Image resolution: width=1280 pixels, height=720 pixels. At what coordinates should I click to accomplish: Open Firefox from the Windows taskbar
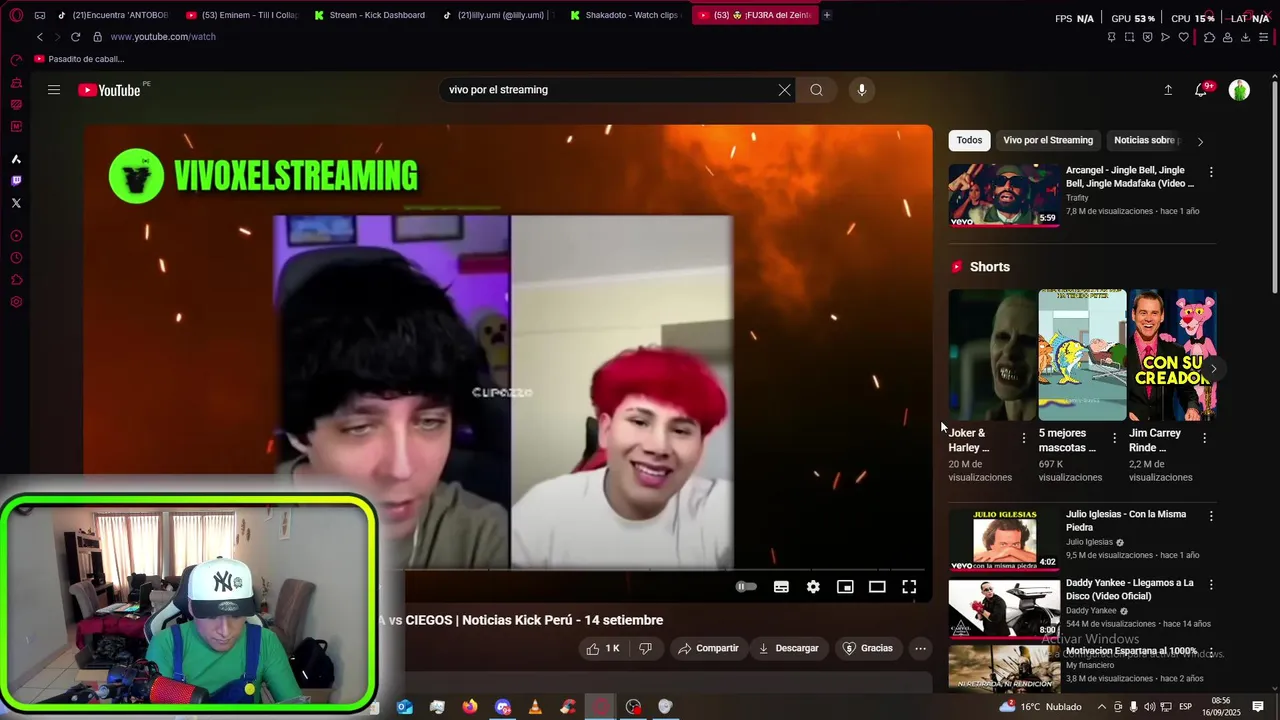tap(470, 707)
